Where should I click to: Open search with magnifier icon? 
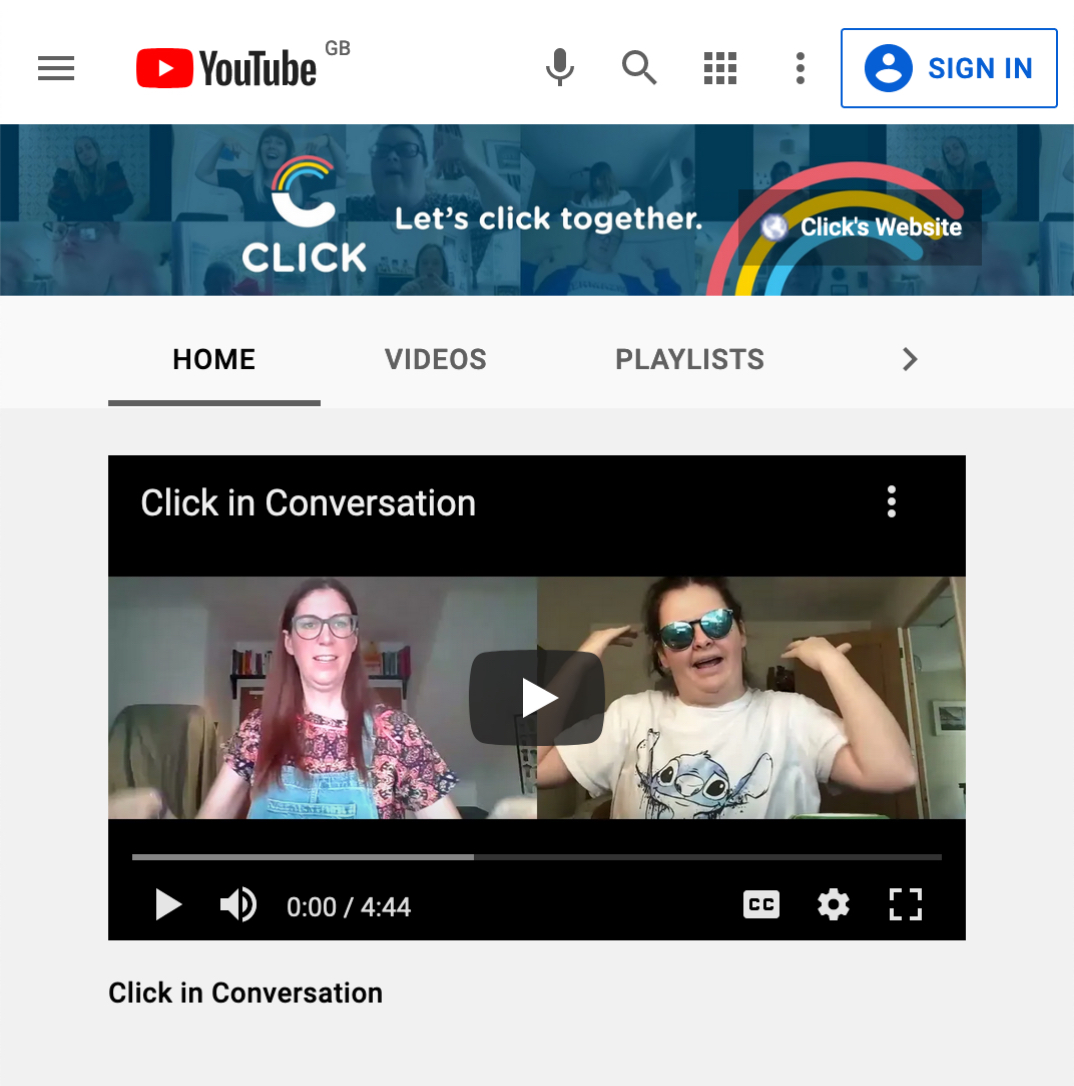[638, 68]
